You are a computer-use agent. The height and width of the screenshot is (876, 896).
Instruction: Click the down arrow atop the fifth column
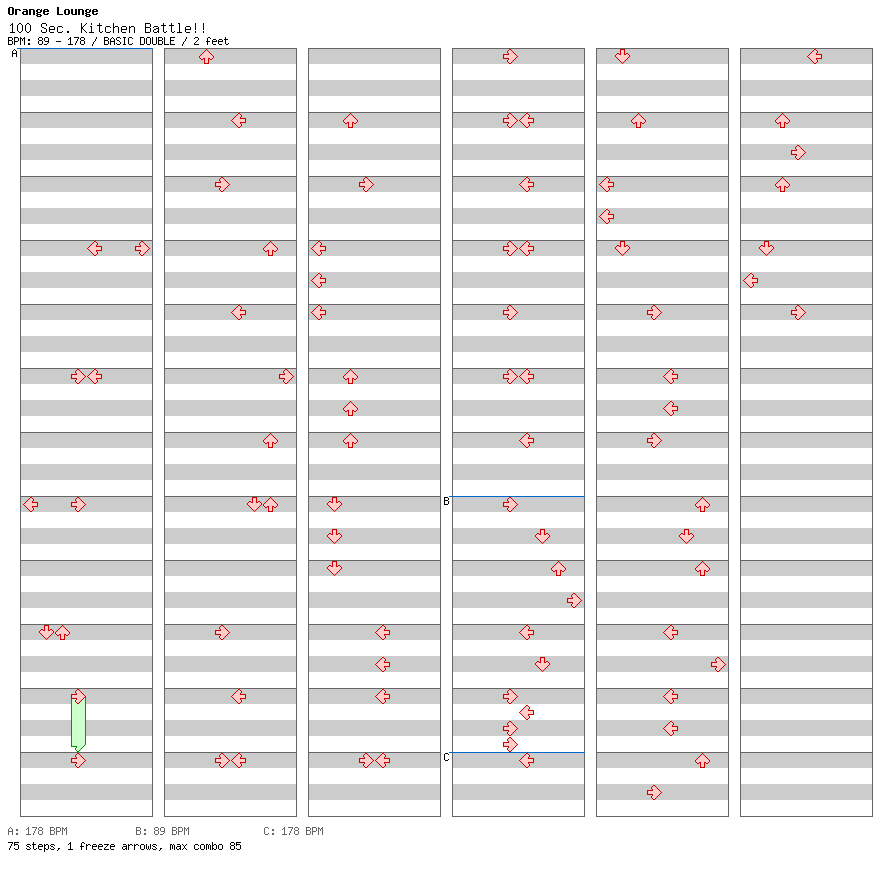pos(622,57)
